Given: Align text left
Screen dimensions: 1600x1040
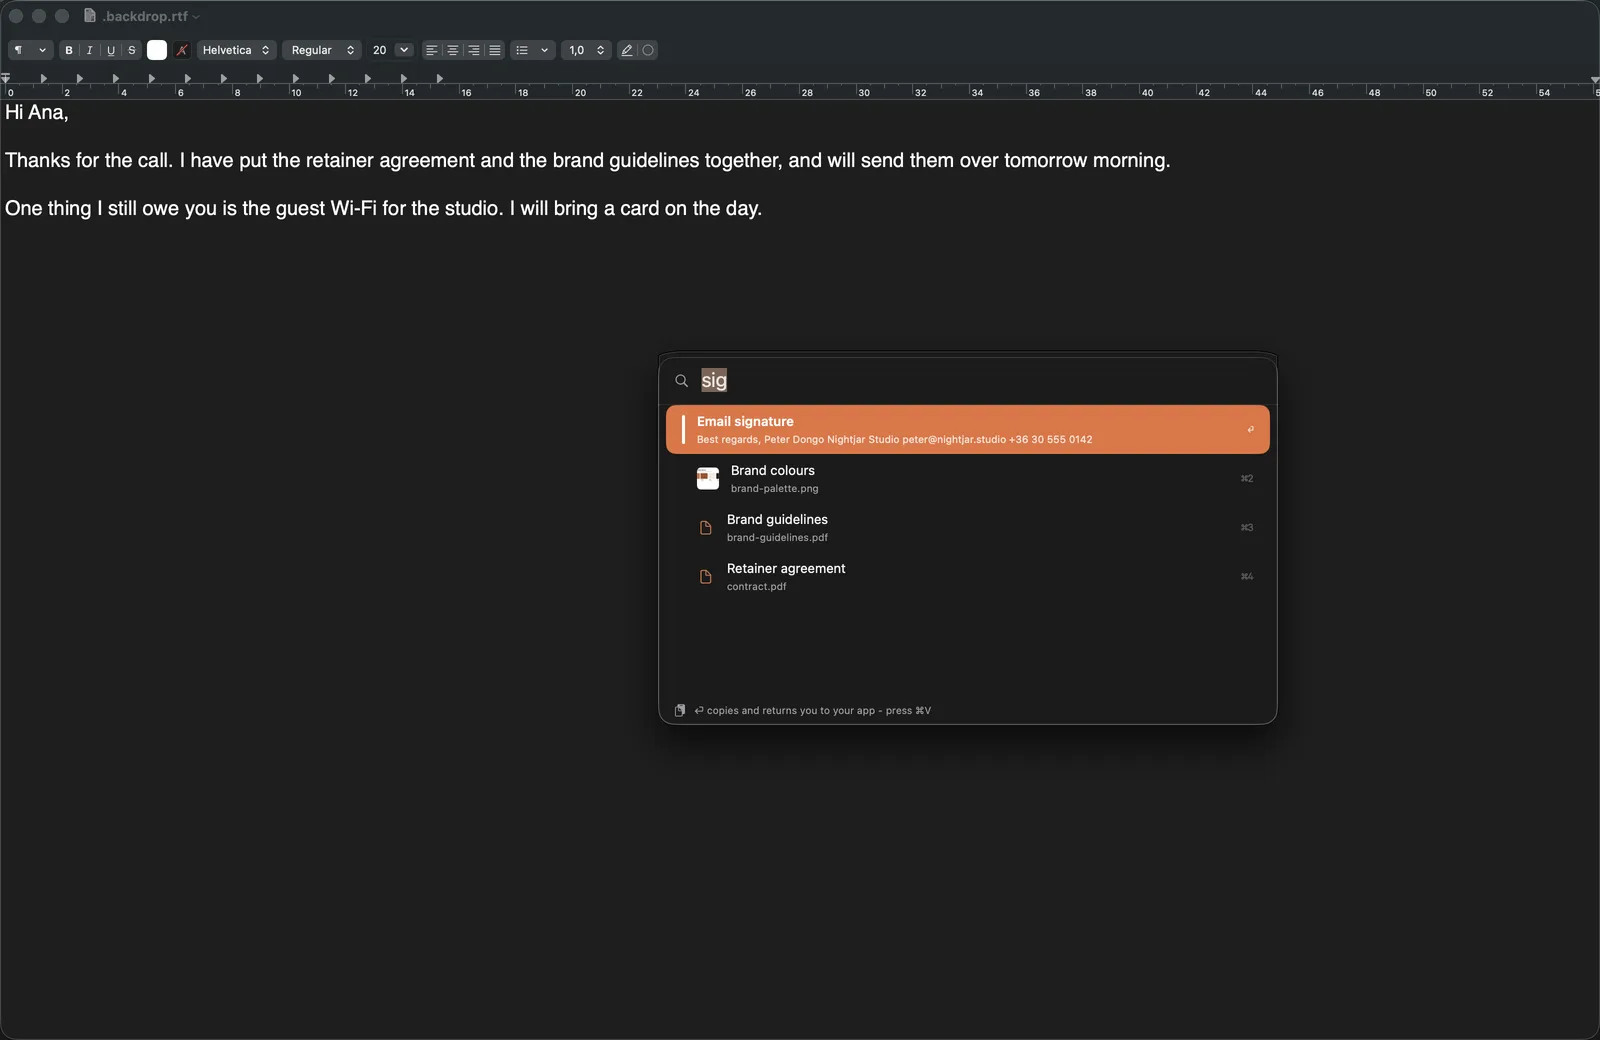Looking at the screenshot, I should pos(432,50).
